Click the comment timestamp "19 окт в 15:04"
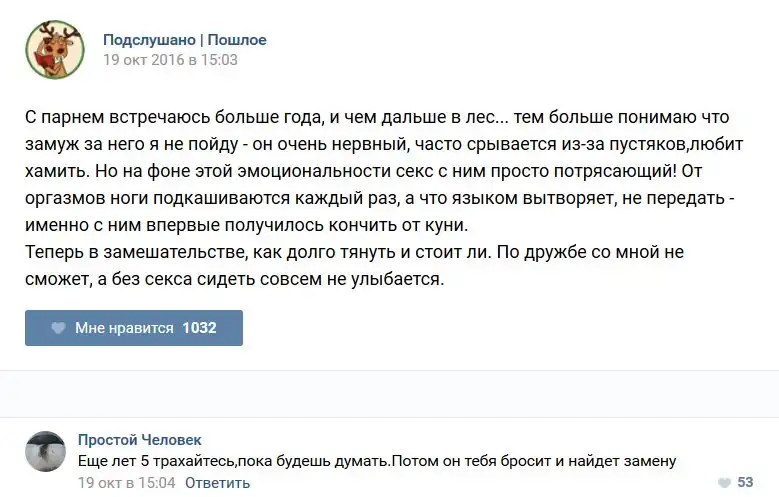 click(126, 483)
